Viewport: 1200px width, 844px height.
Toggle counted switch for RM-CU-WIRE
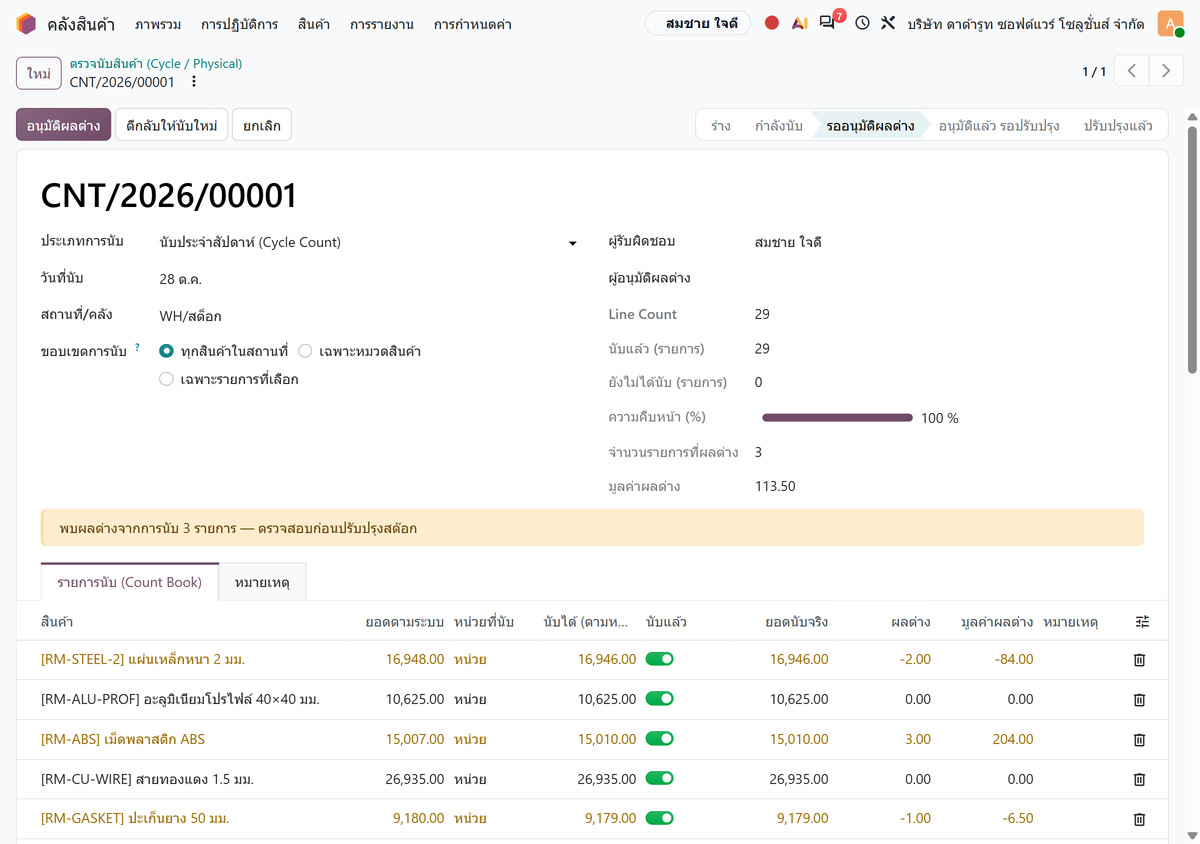point(660,779)
